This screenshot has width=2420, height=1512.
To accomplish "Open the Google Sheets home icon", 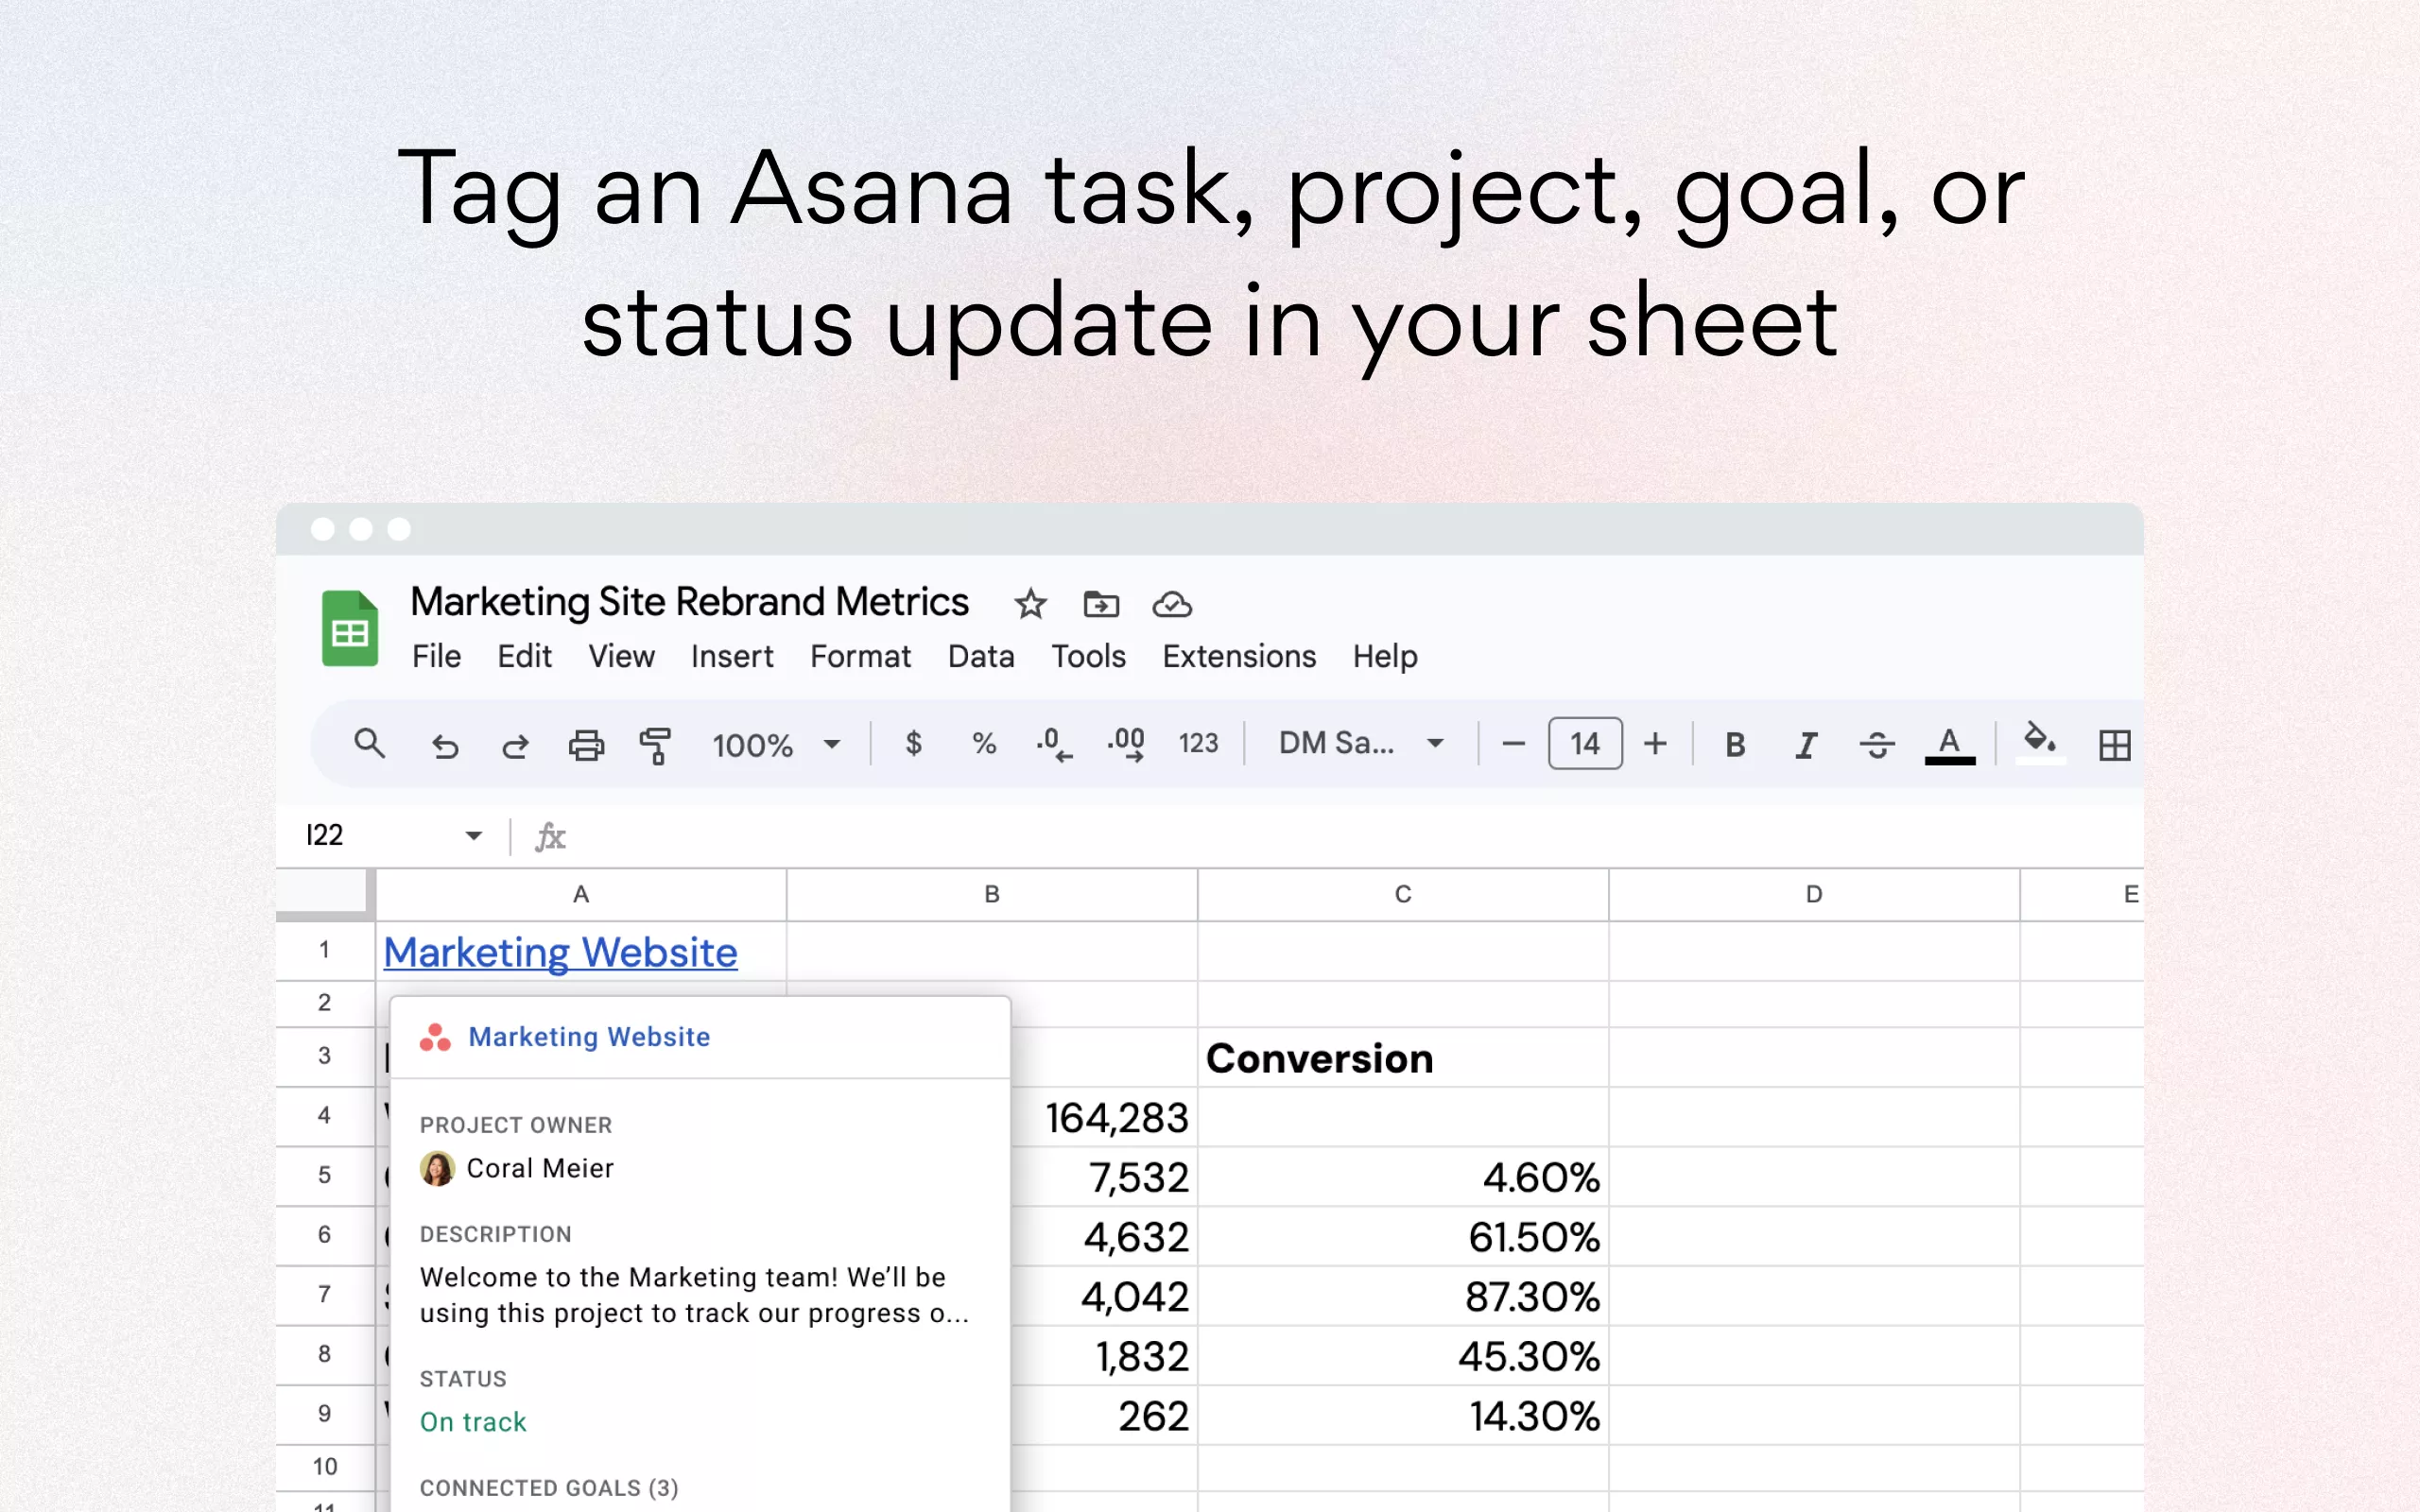I will (349, 628).
